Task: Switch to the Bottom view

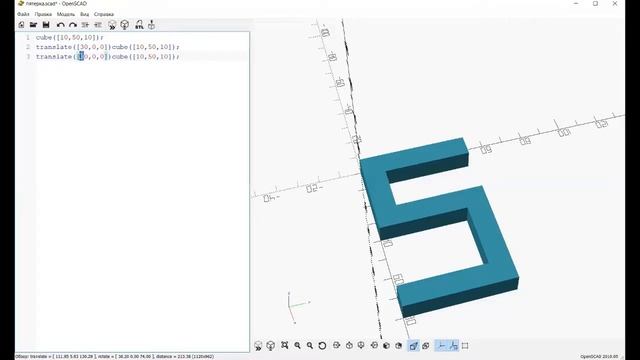Action: point(361,345)
